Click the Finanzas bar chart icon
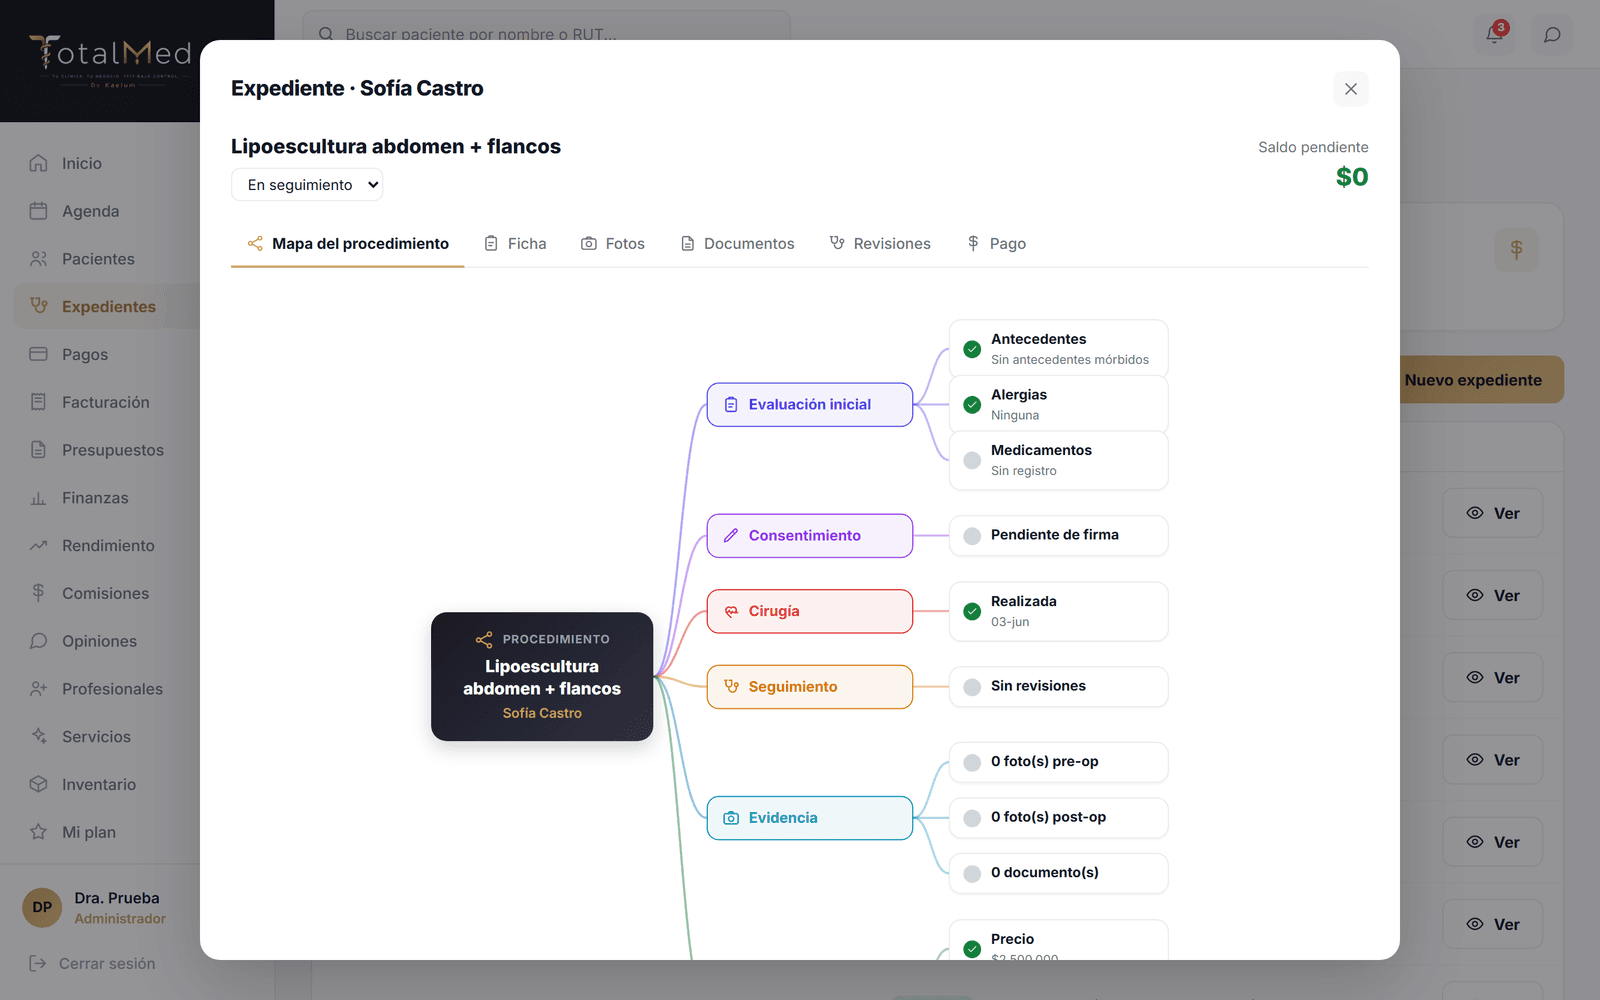This screenshot has width=1600, height=1000. [x=39, y=498]
